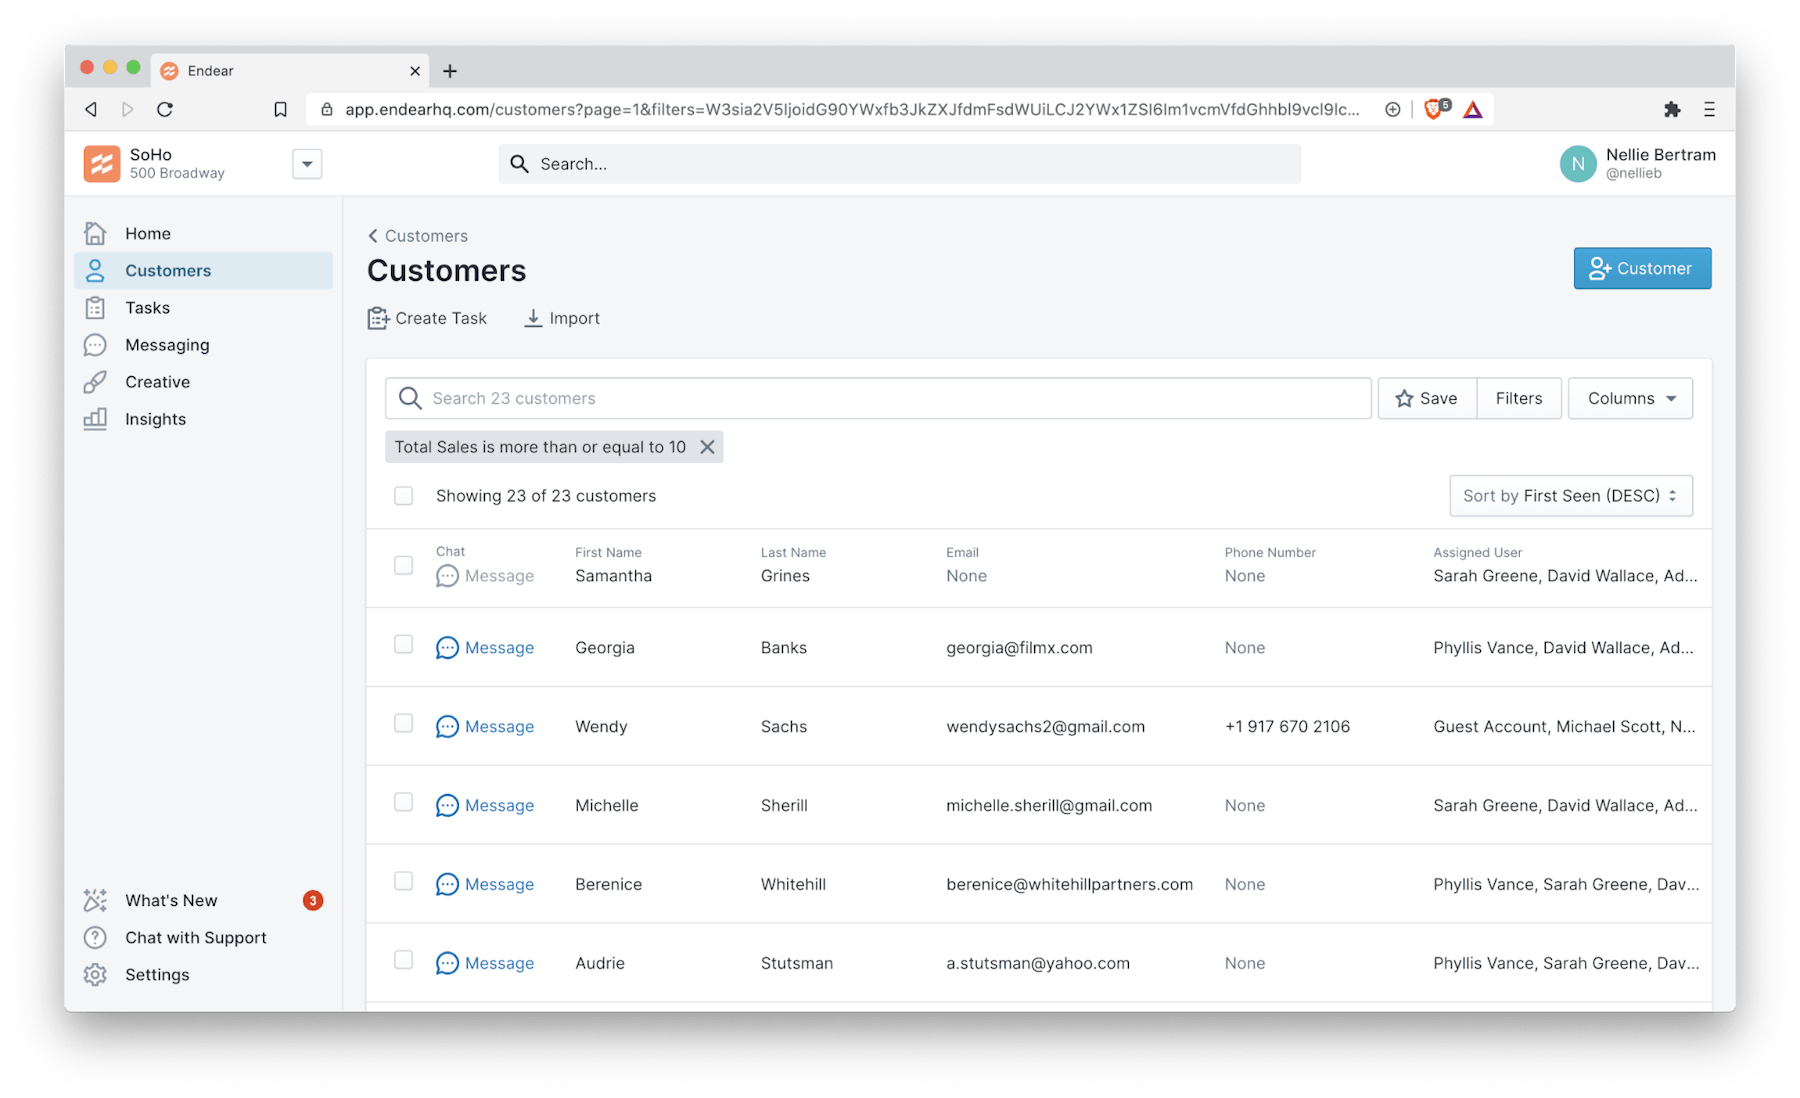Click the What's New notification badge
The image size is (1800, 1098).
click(313, 900)
